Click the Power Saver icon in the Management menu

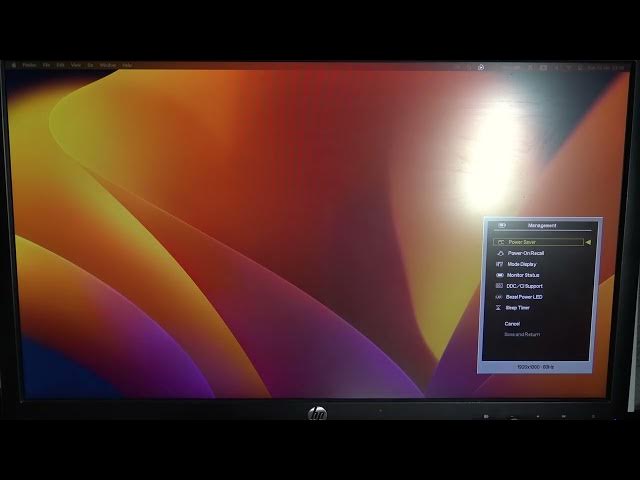click(500, 242)
